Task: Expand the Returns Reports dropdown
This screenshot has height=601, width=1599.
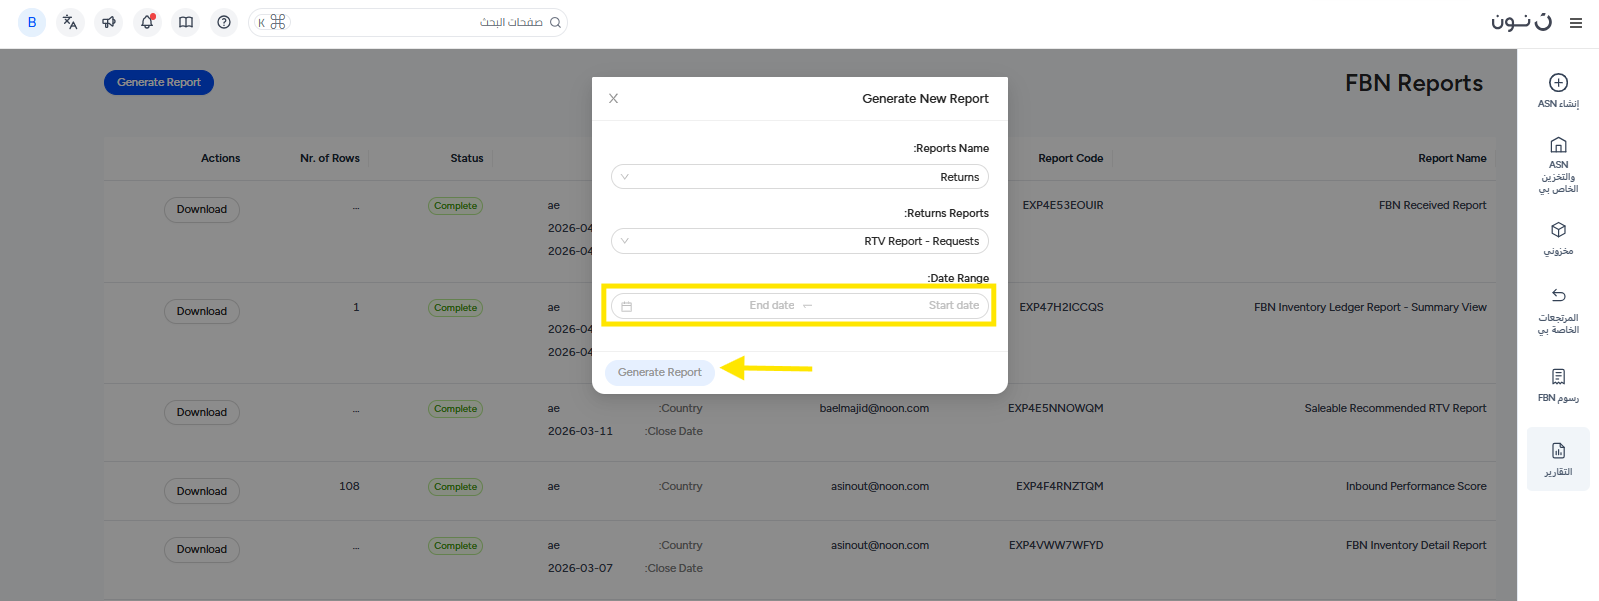Action: [x=799, y=241]
